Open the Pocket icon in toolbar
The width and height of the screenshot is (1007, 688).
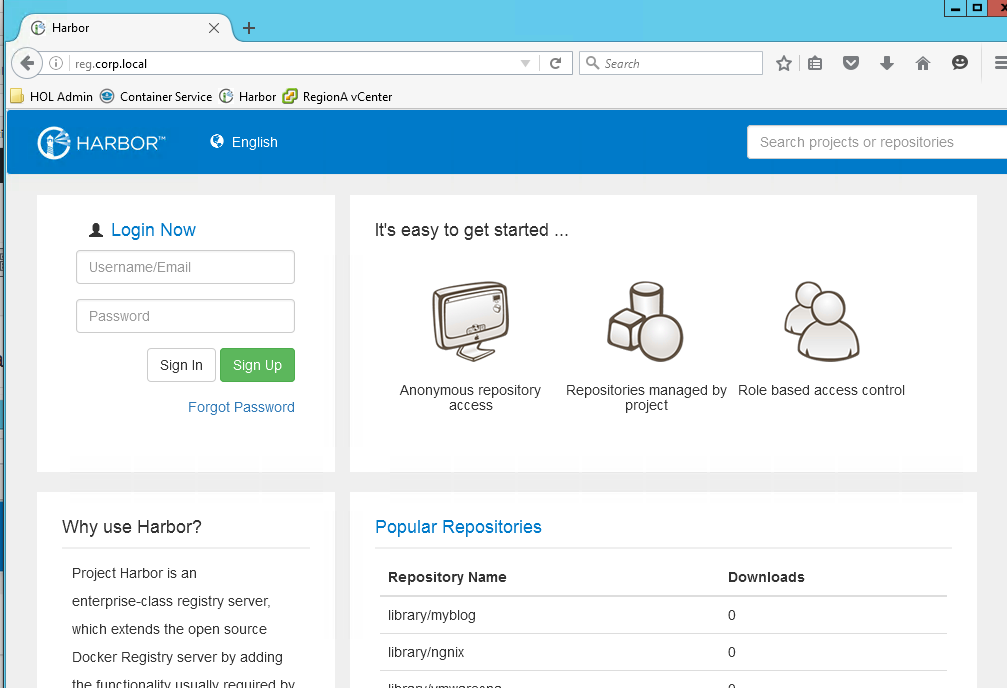tap(851, 63)
